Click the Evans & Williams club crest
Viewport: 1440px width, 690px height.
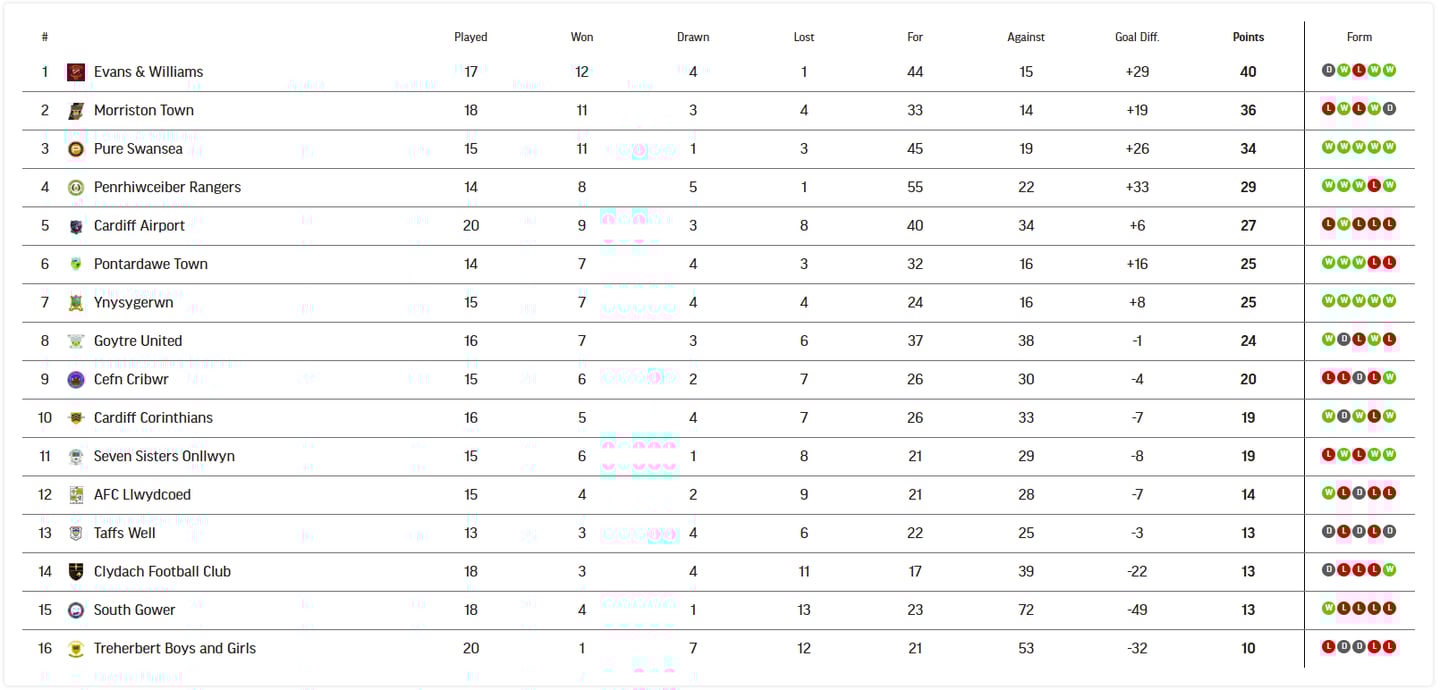(x=76, y=72)
